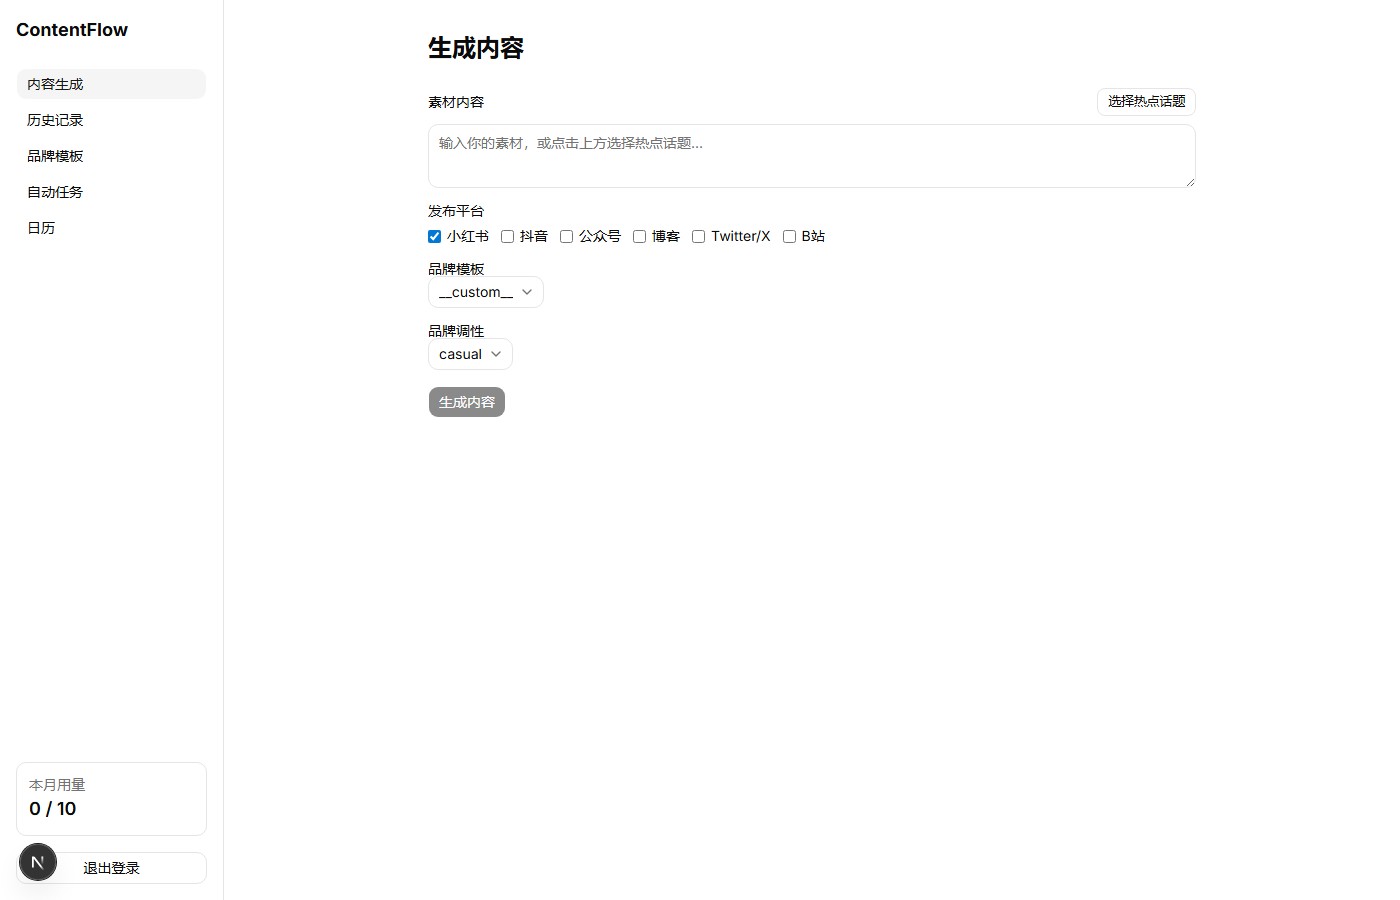The height and width of the screenshot is (900, 1400).
Task: Click 退出登录 to log out
Action: coord(110,868)
